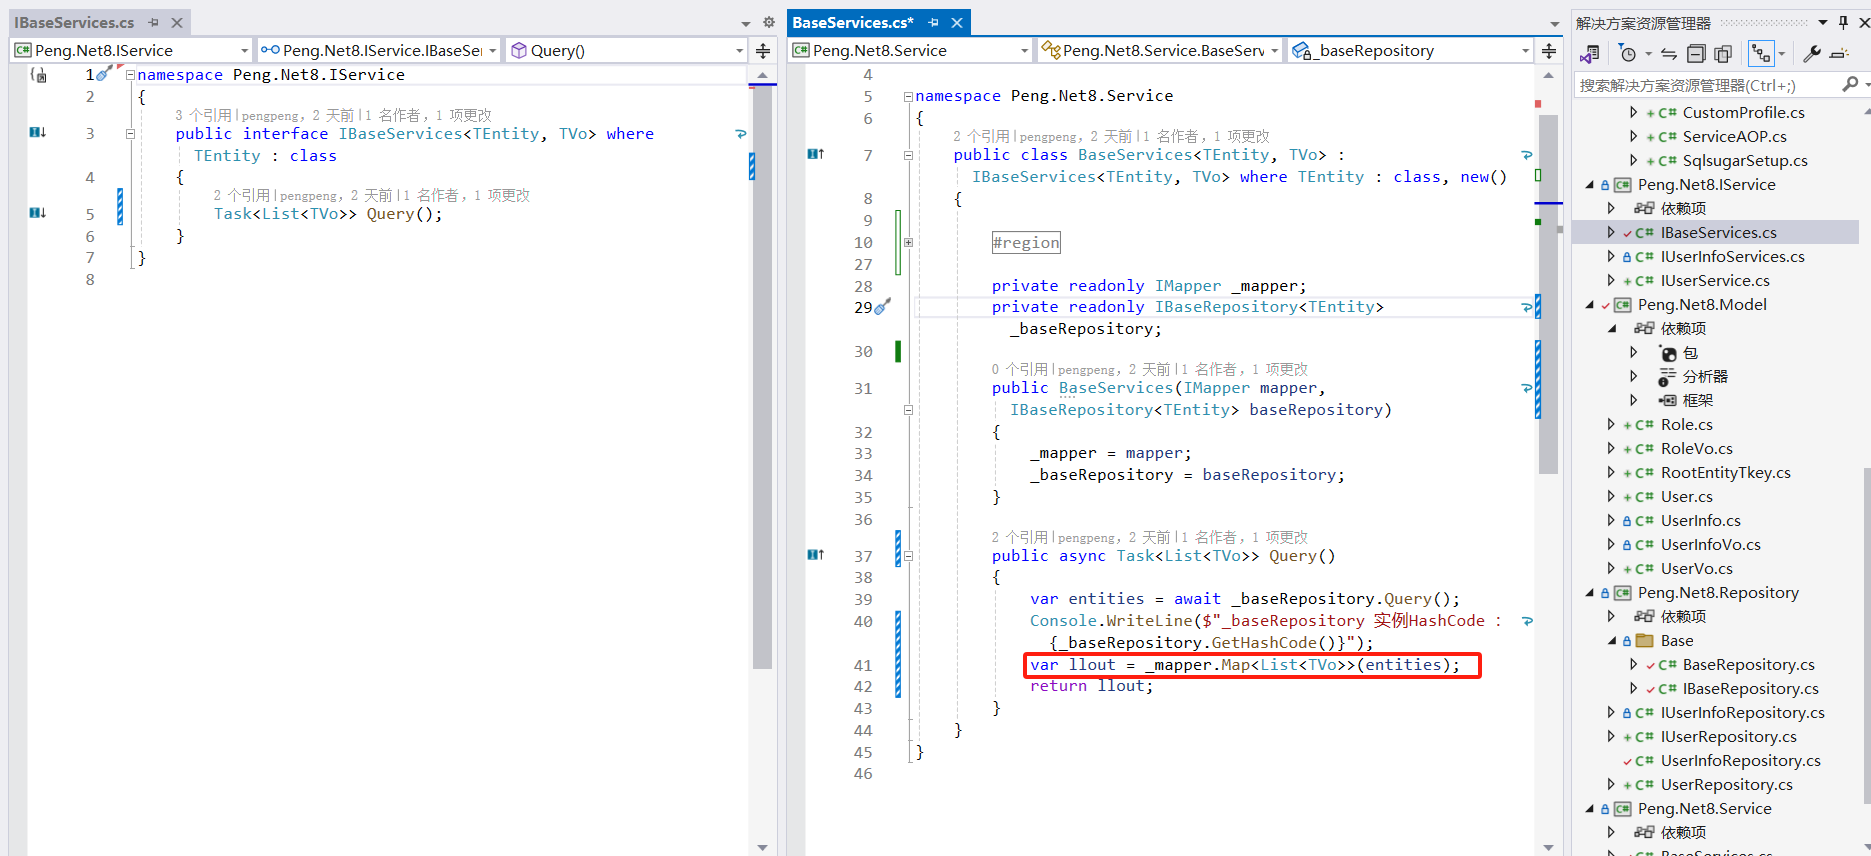This screenshot has width=1871, height=856.
Task: Click the Solution Explorer search magnifier
Action: tap(1850, 85)
